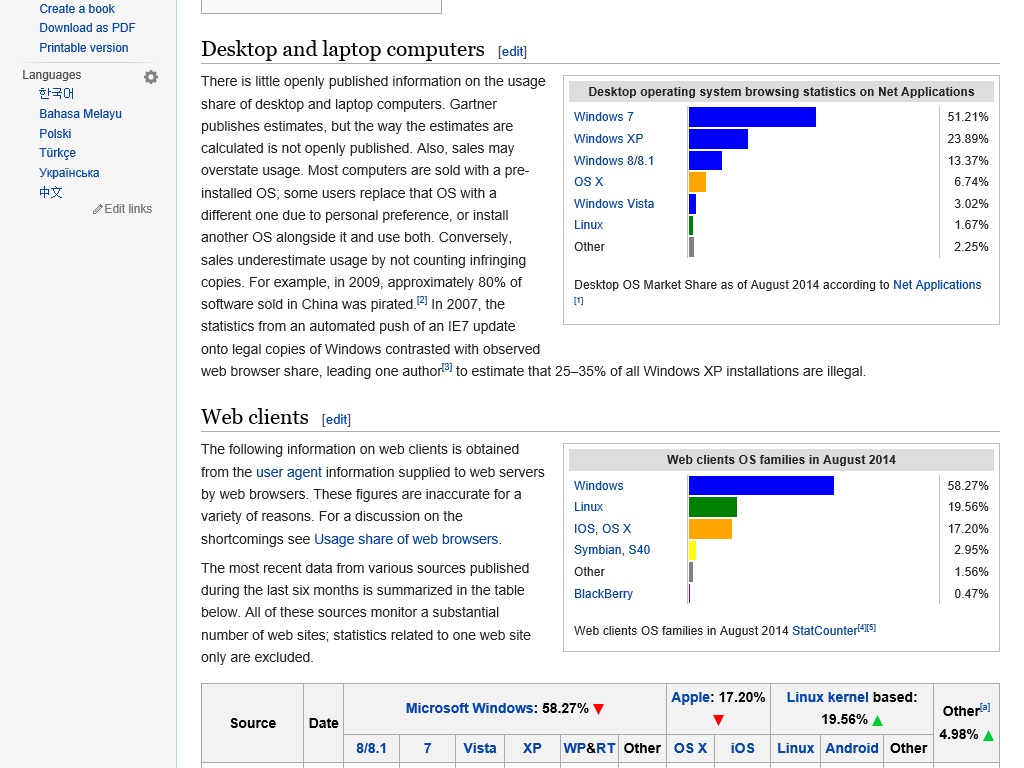Click the Windows 7 blue bar 51.21%
This screenshot has width=1024, height=768.
(752, 117)
